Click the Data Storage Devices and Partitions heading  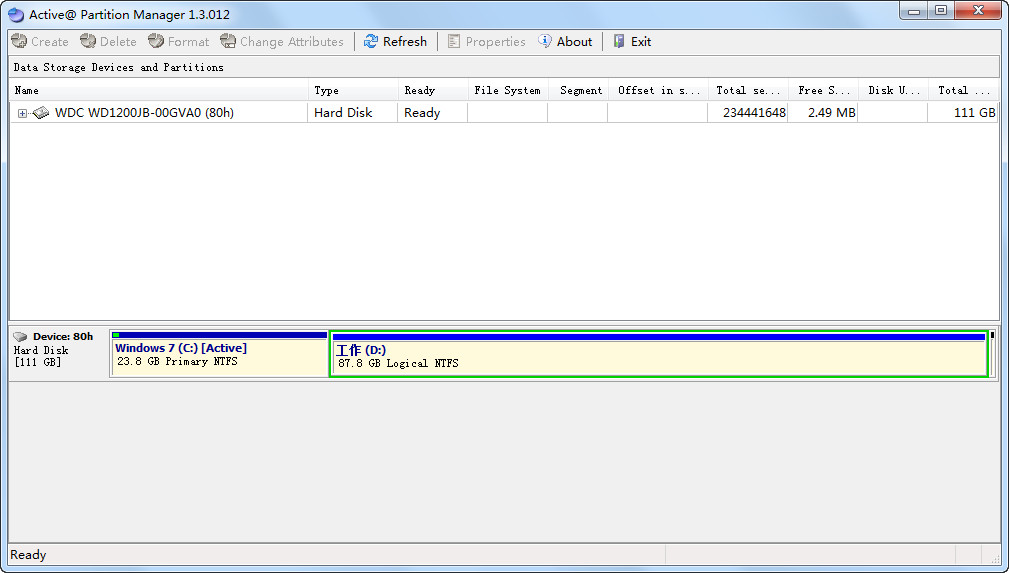pos(118,67)
